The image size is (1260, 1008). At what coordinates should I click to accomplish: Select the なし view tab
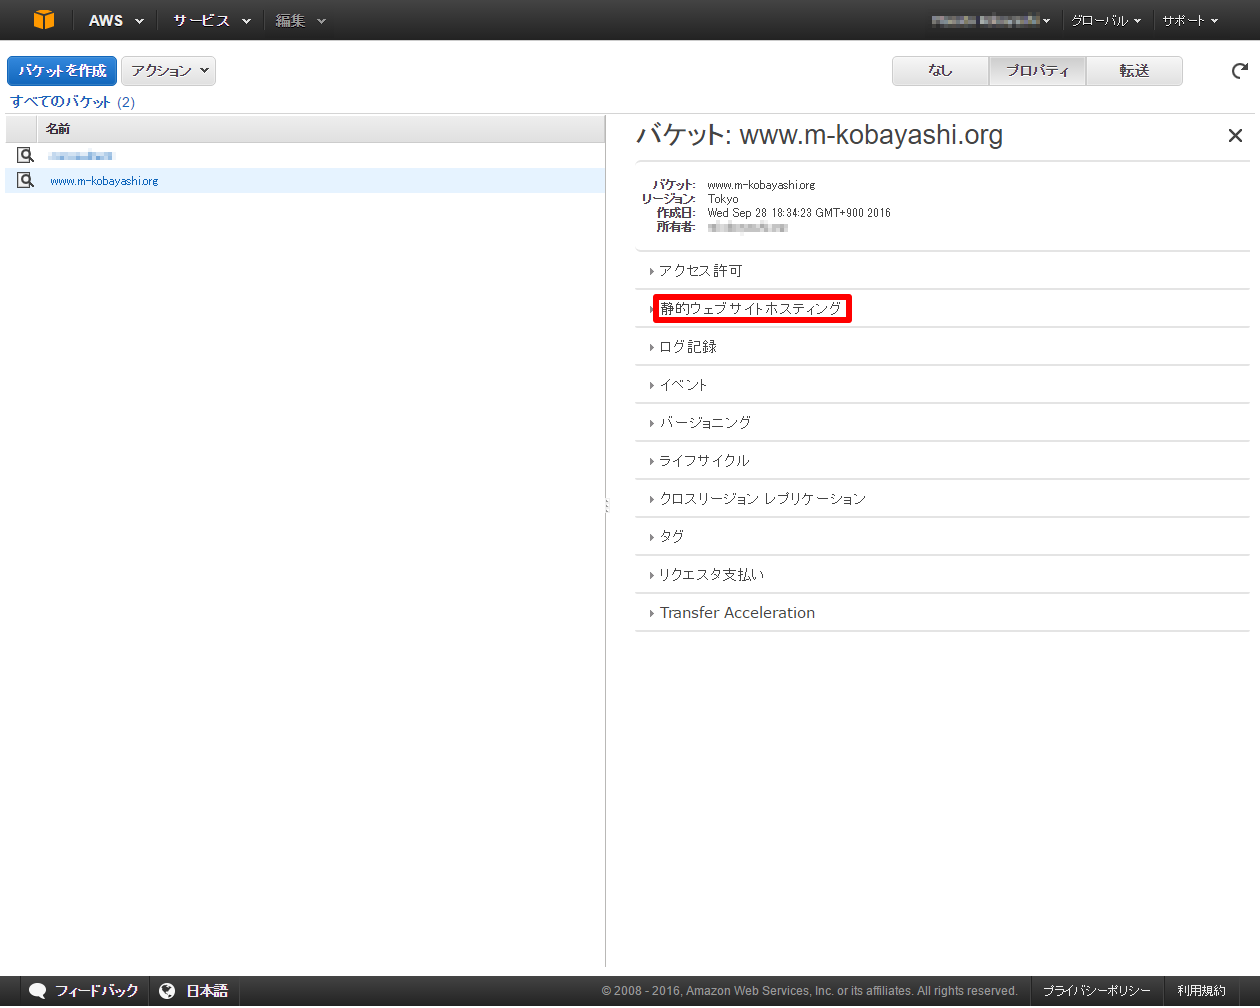940,70
